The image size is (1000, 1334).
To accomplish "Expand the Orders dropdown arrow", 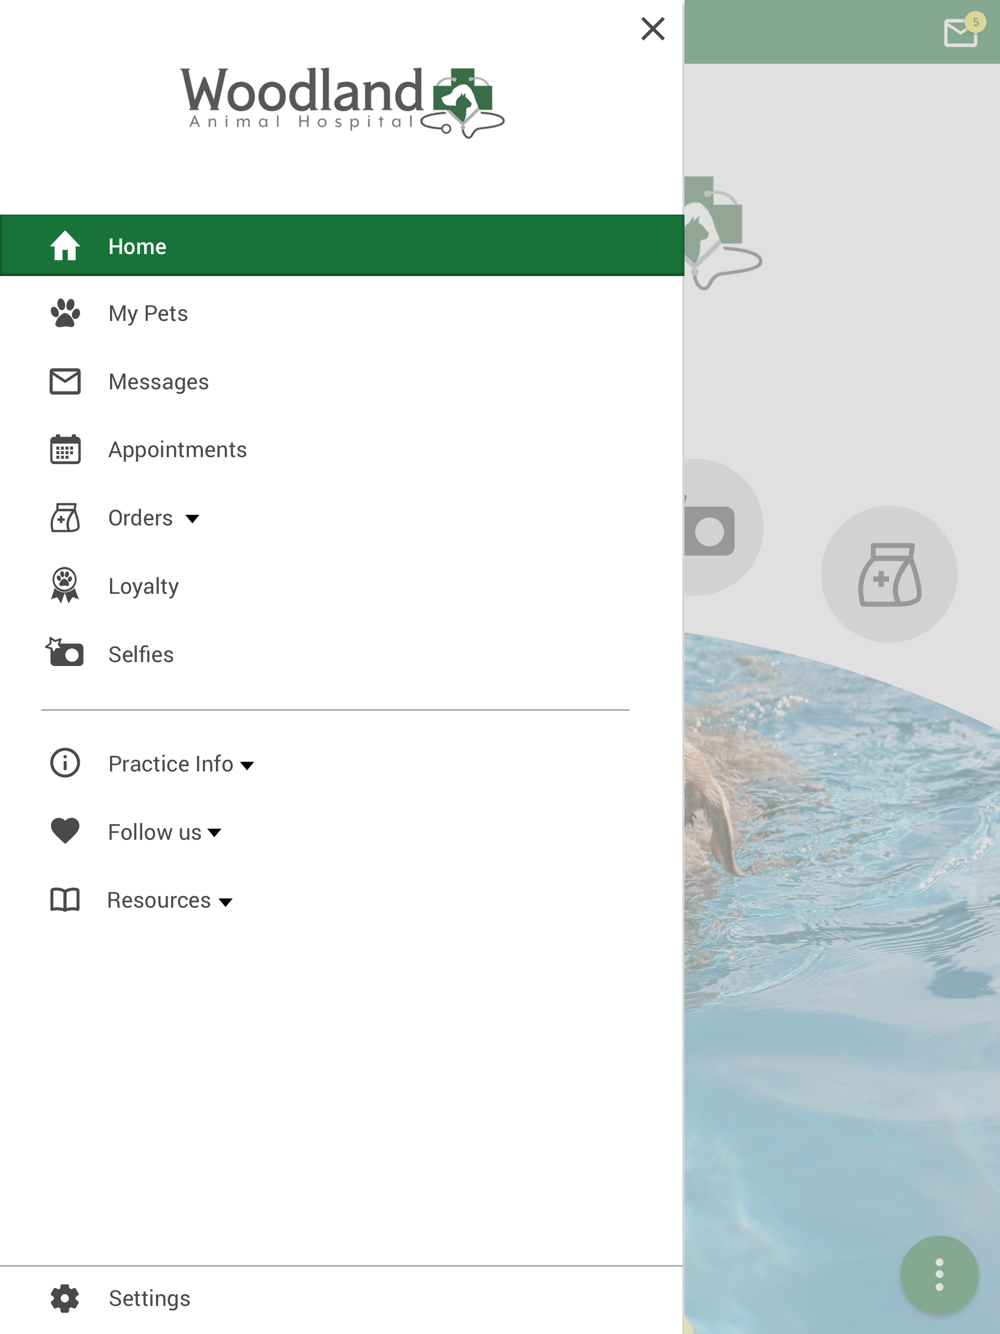I will pyautogui.click(x=192, y=519).
